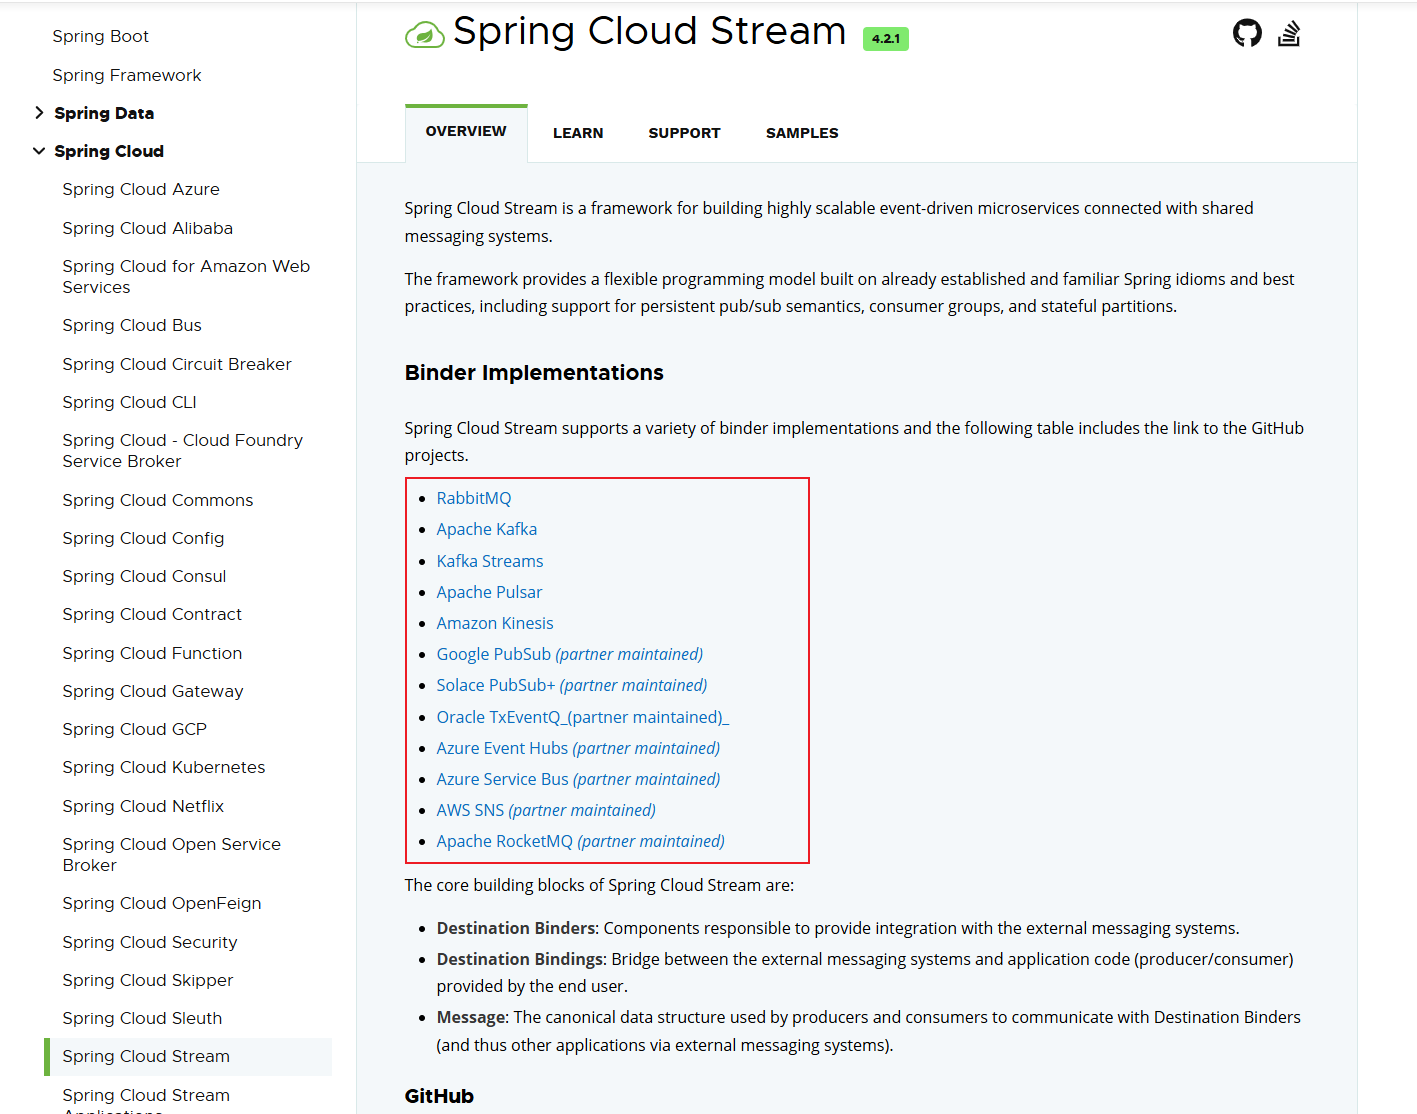Open the Apache Pulsar binder link
This screenshot has width=1417, height=1114.
pos(489,592)
